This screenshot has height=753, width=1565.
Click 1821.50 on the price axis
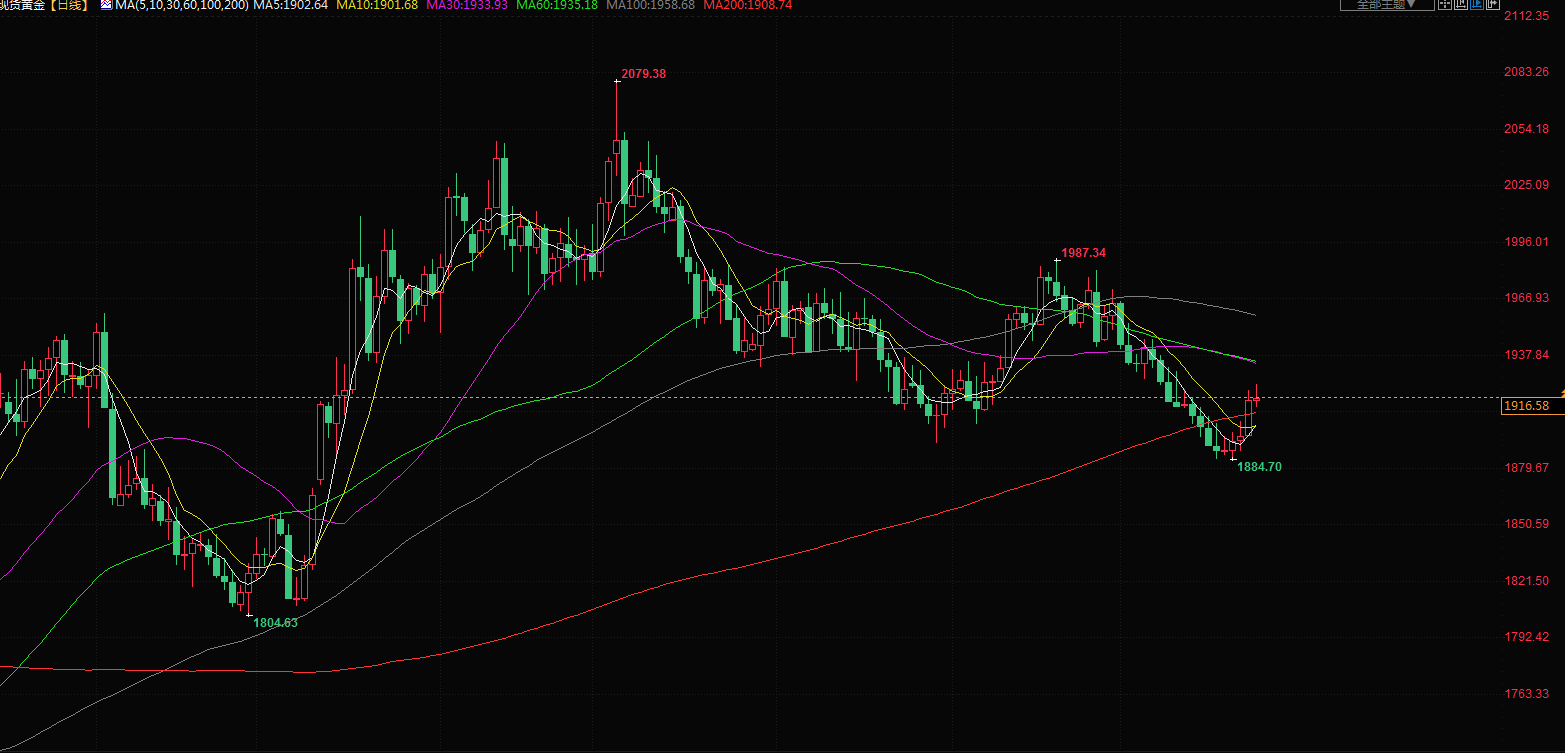(1528, 581)
